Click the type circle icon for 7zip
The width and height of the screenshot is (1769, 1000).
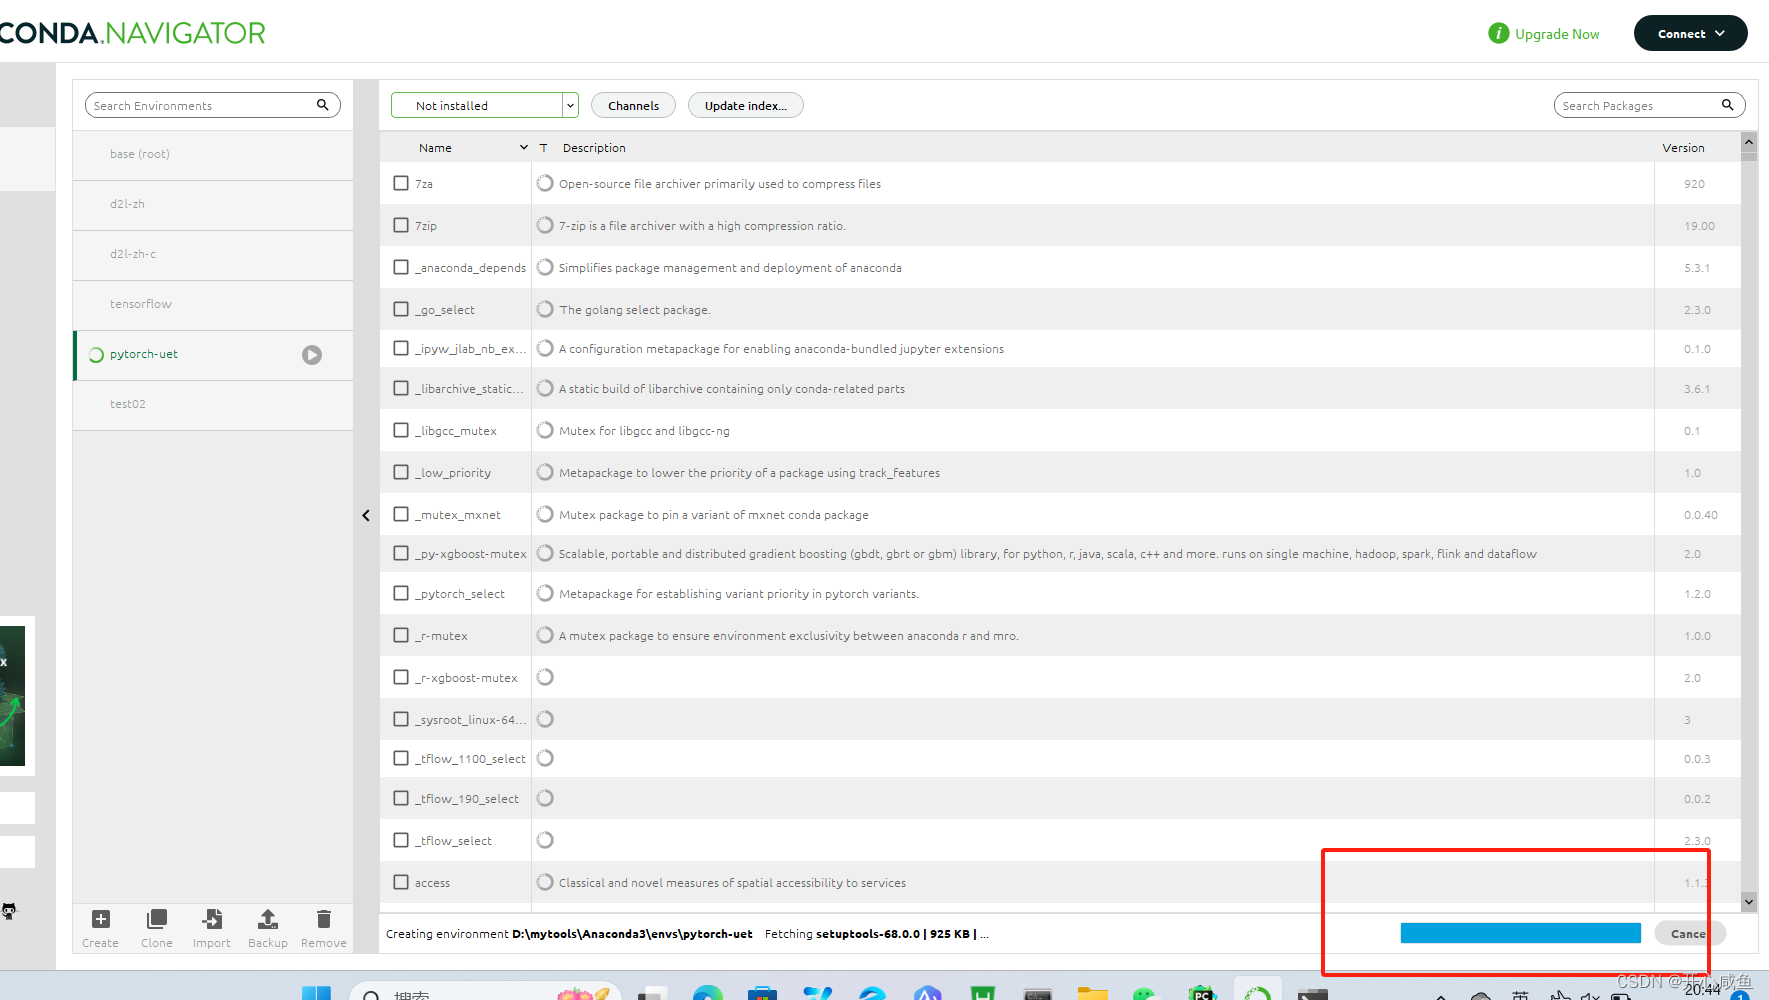point(545,225)
